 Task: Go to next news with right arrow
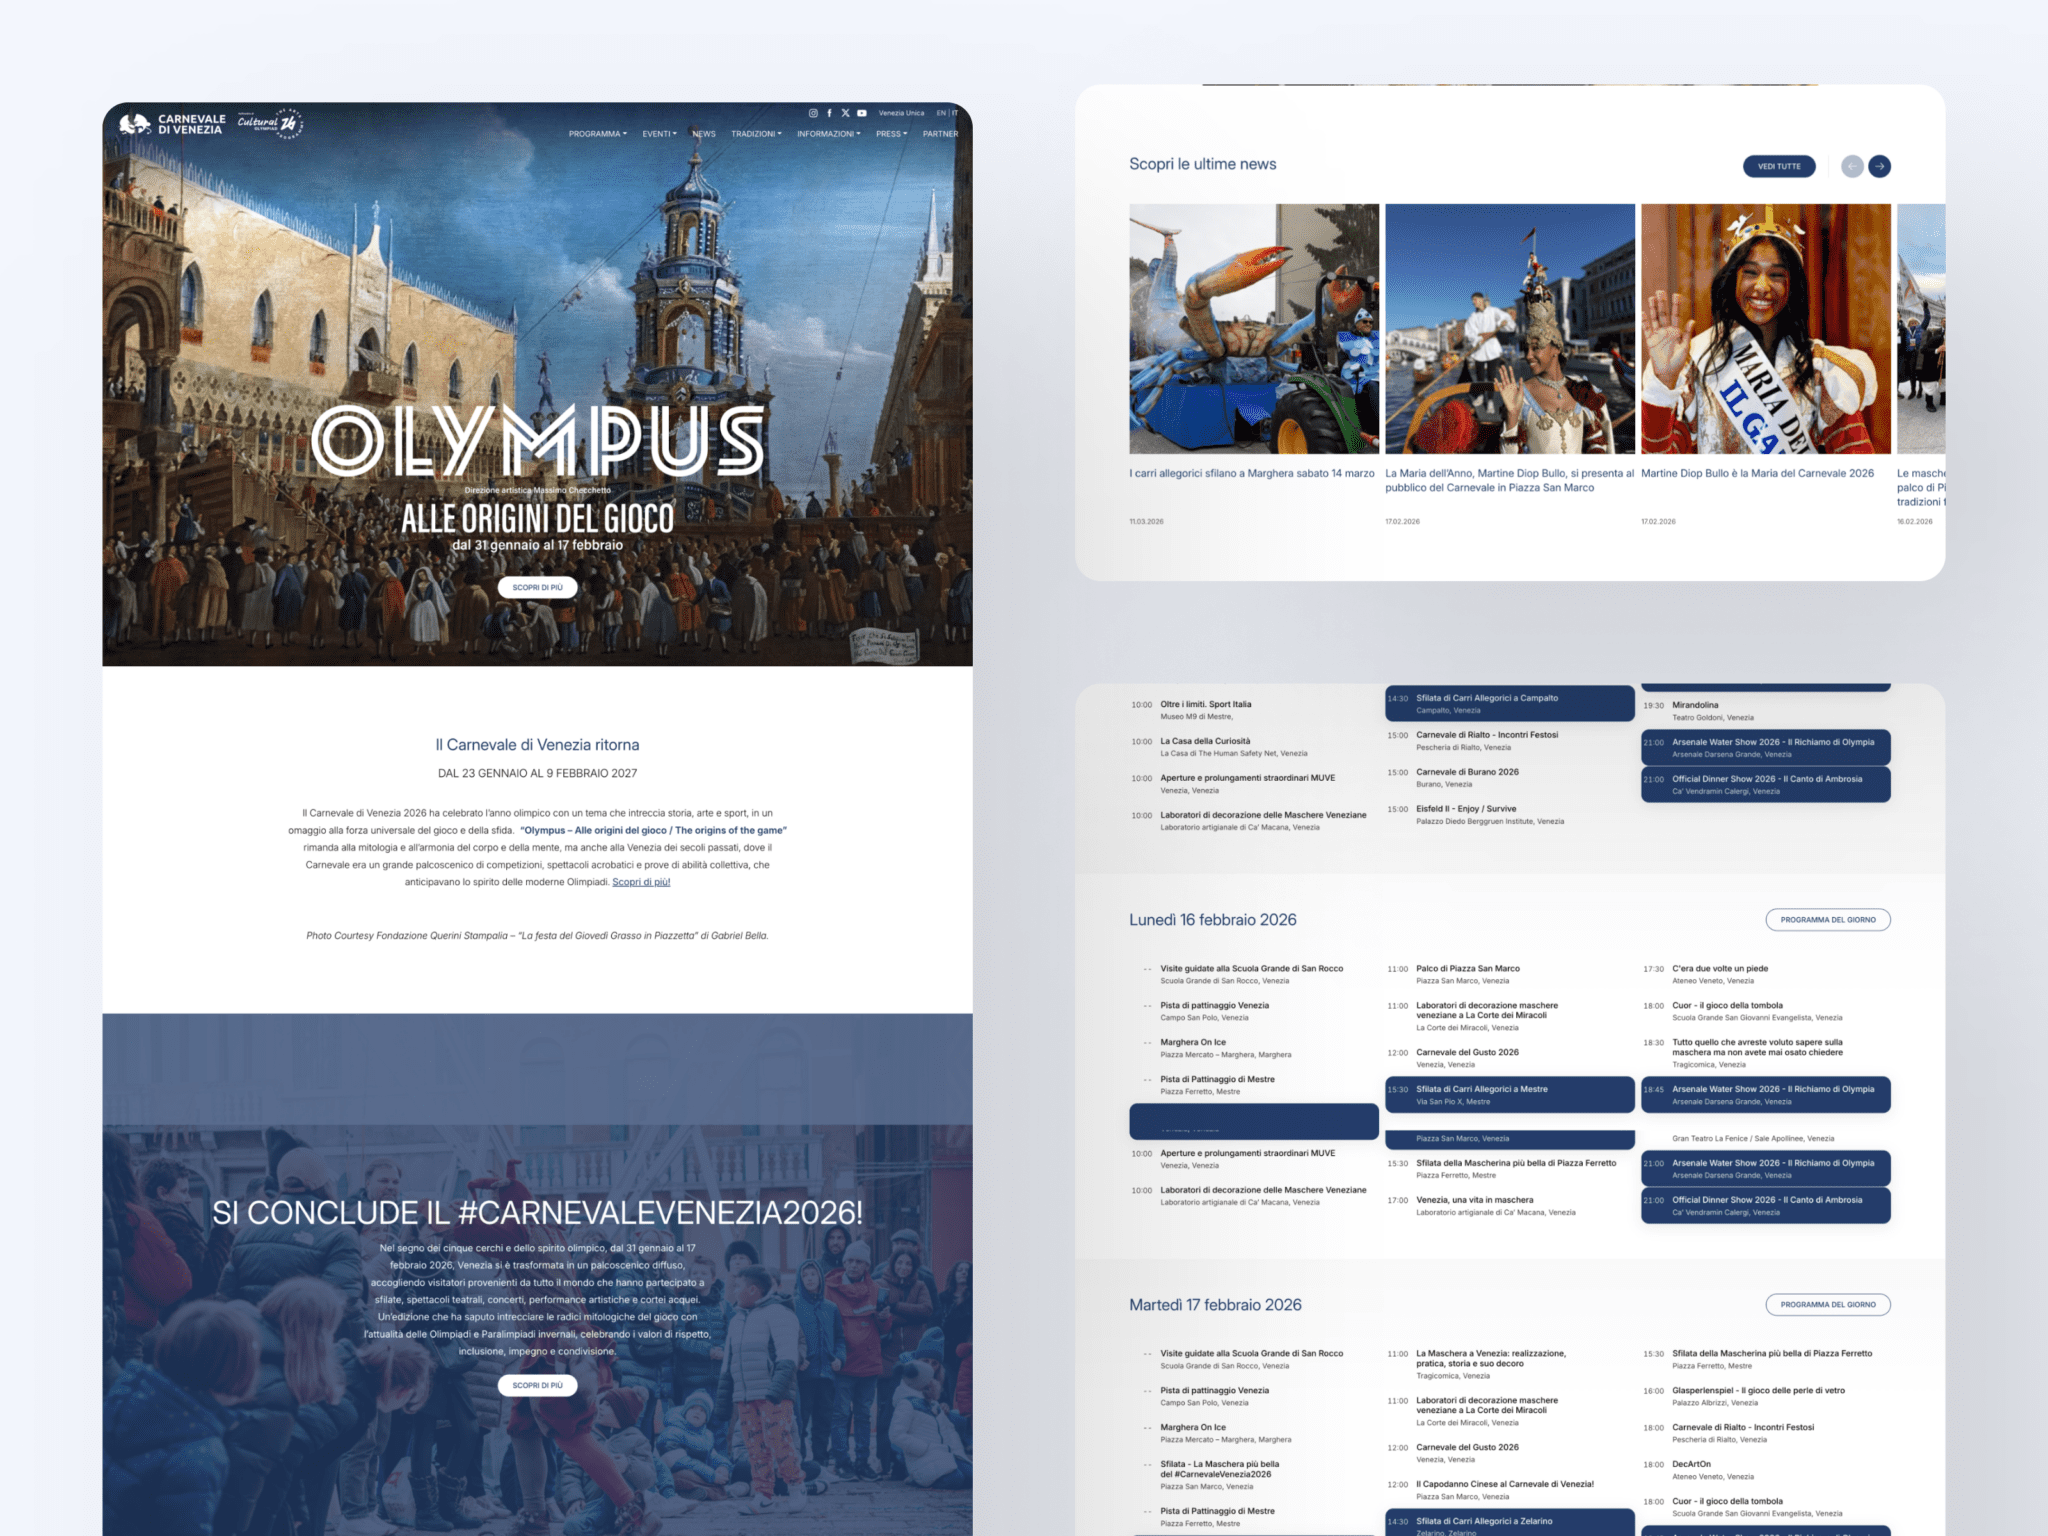point(1879,166)
